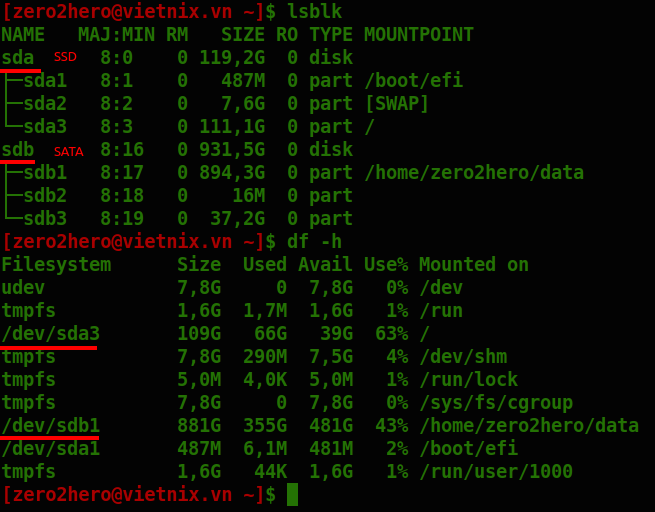Select the sdb3 partition tree entry
The width and height of the screenshot is (655, 512).
pos(45,218)
